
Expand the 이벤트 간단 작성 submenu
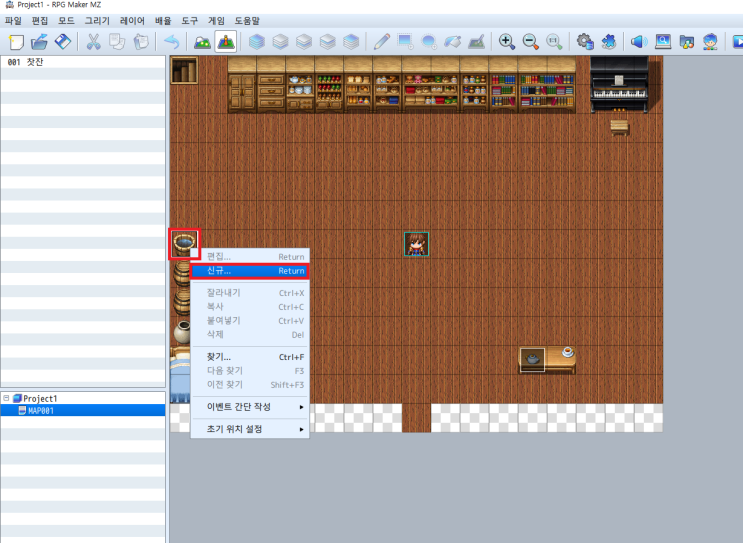click(x=250, y=407)
